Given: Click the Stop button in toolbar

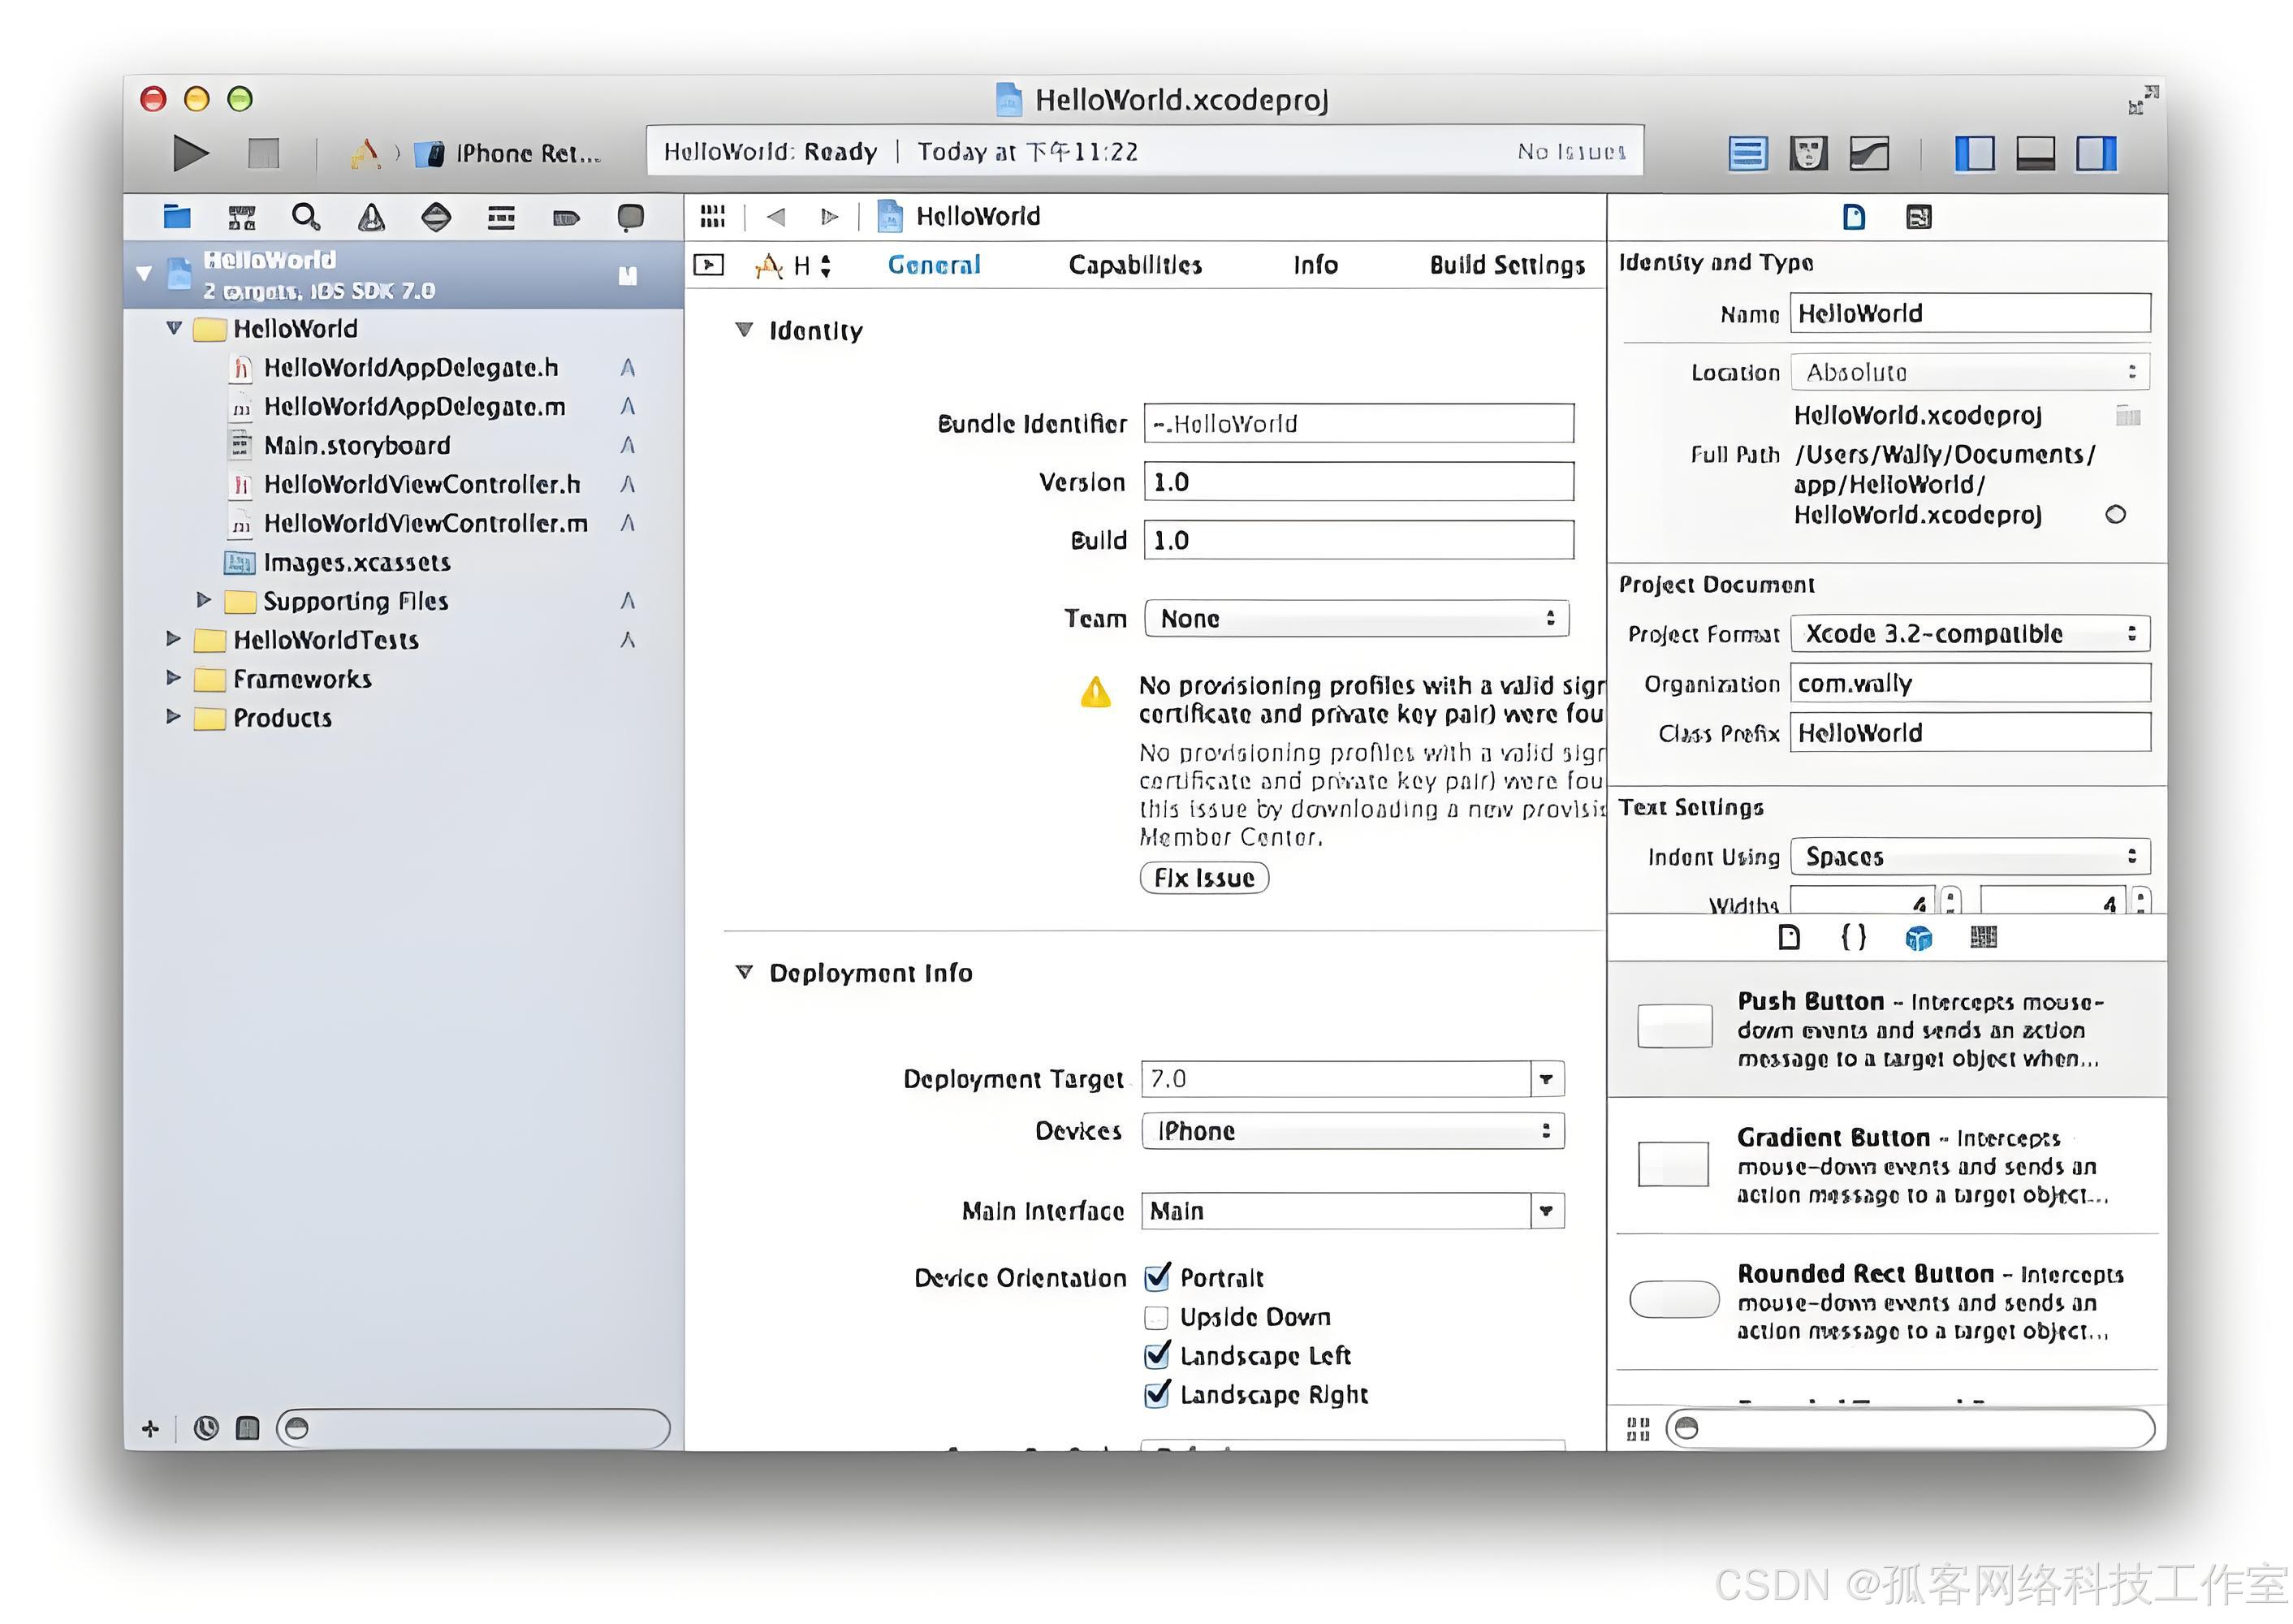Looking at the screenshot, I should coord(263,153).
